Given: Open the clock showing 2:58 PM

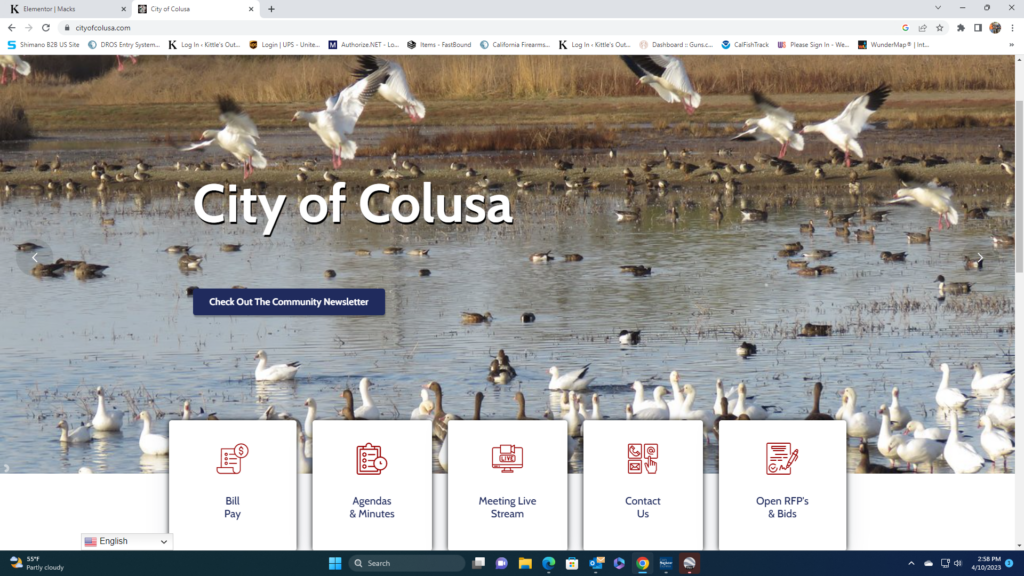Looking at the screenshot, I should pos(985,563).
